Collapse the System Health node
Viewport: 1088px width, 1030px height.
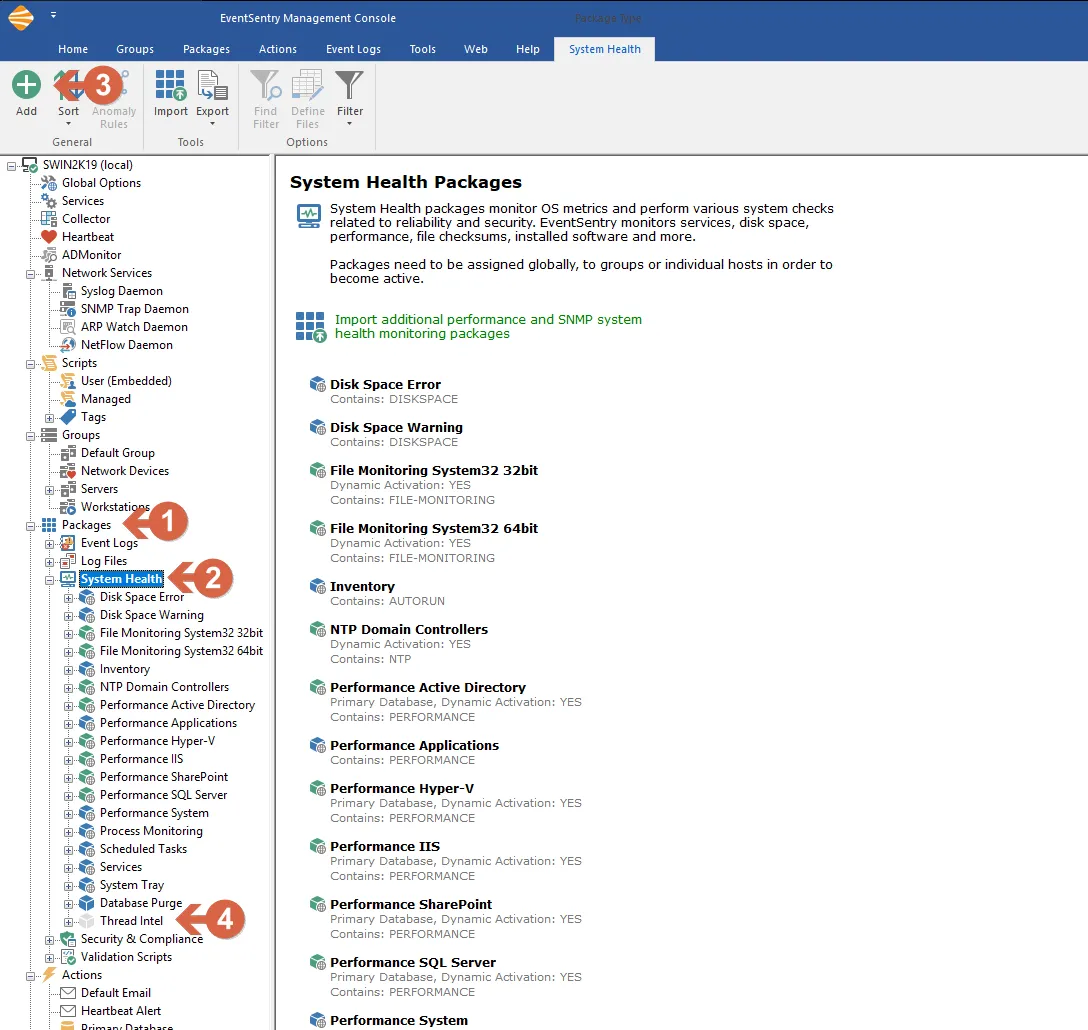[x=49, y=580]
